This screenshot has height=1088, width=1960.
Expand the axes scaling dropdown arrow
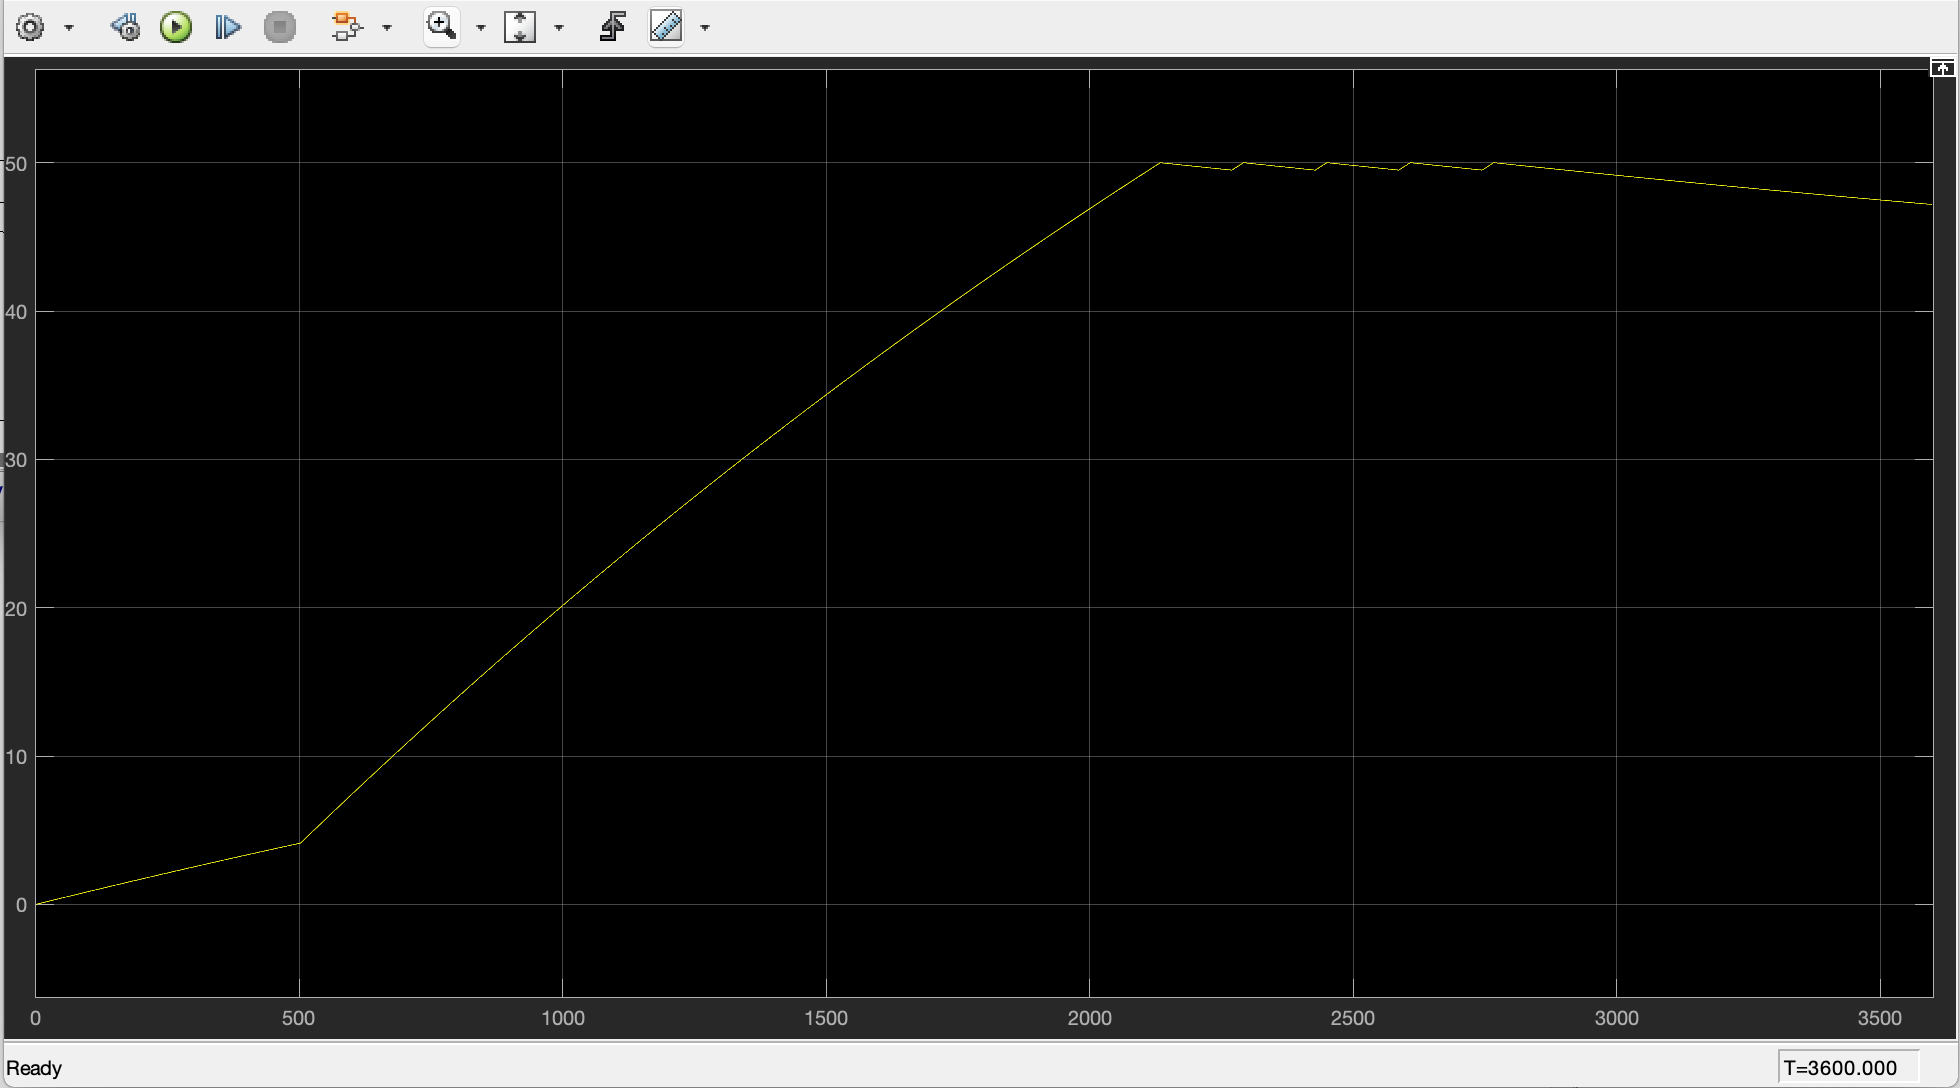559,28
